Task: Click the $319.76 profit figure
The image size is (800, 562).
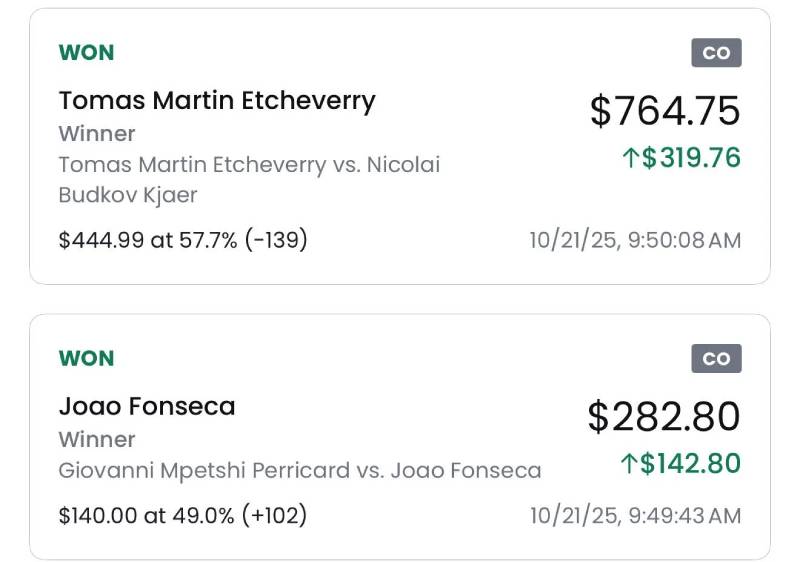Action: 691,158
